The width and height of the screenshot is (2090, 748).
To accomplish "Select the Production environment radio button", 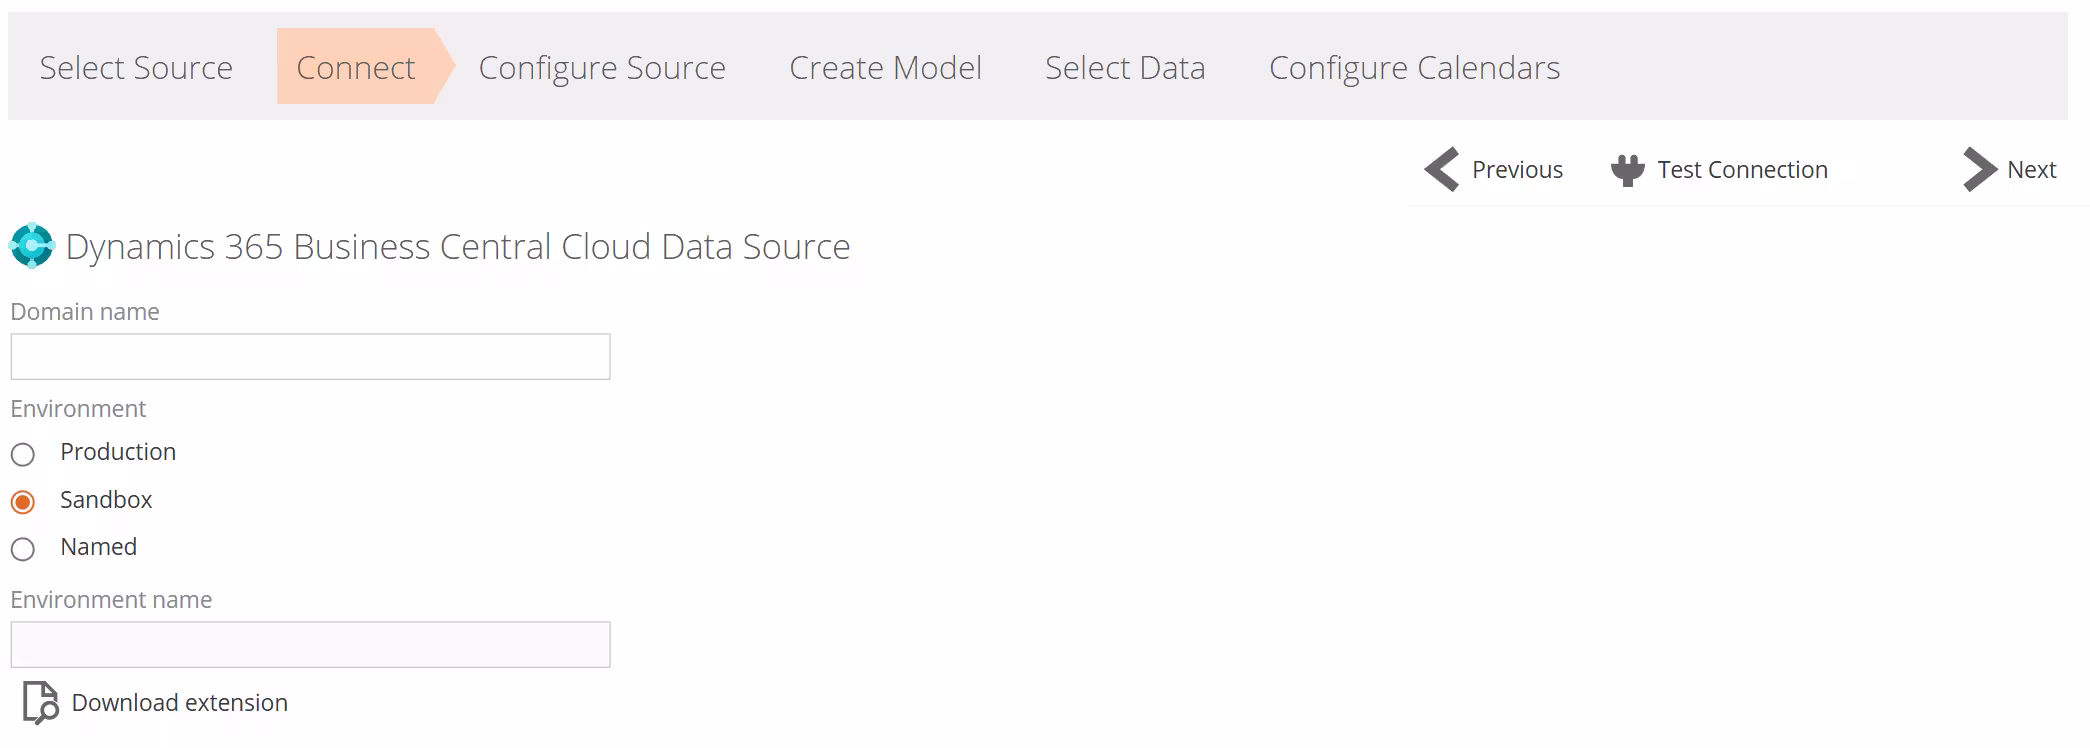I will (x=22, y=454).
